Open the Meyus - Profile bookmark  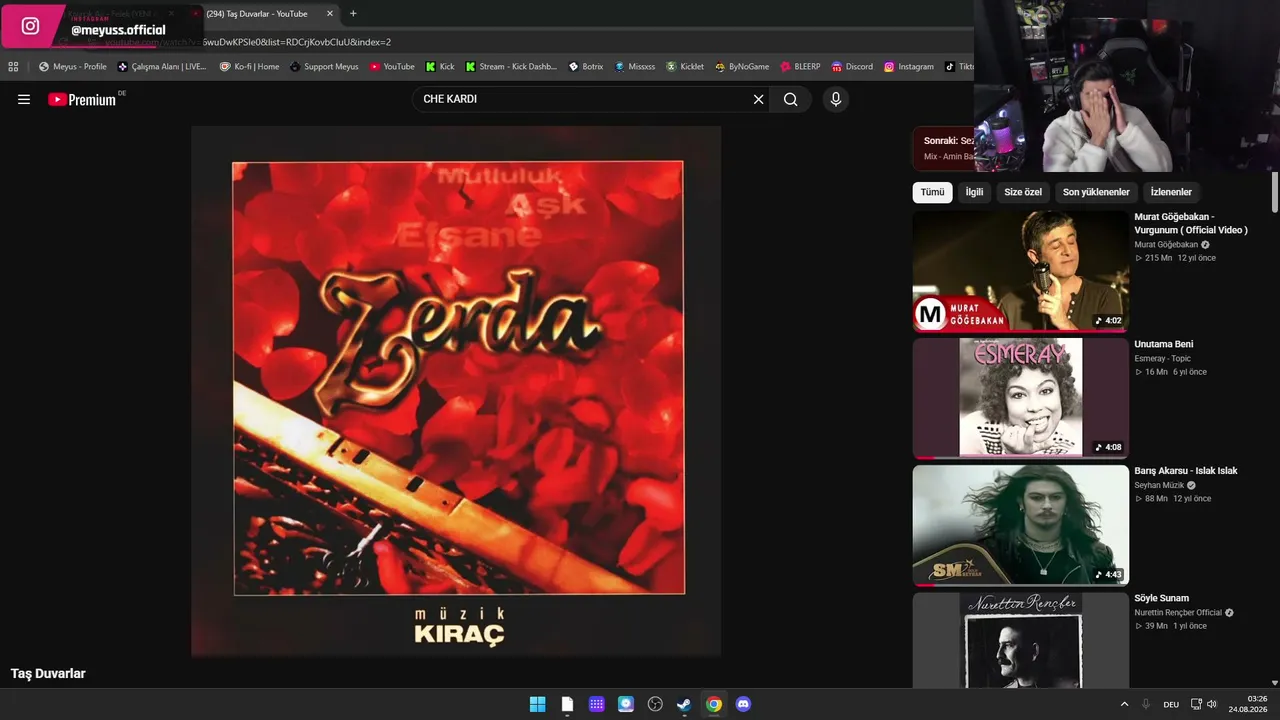point(73,67)
